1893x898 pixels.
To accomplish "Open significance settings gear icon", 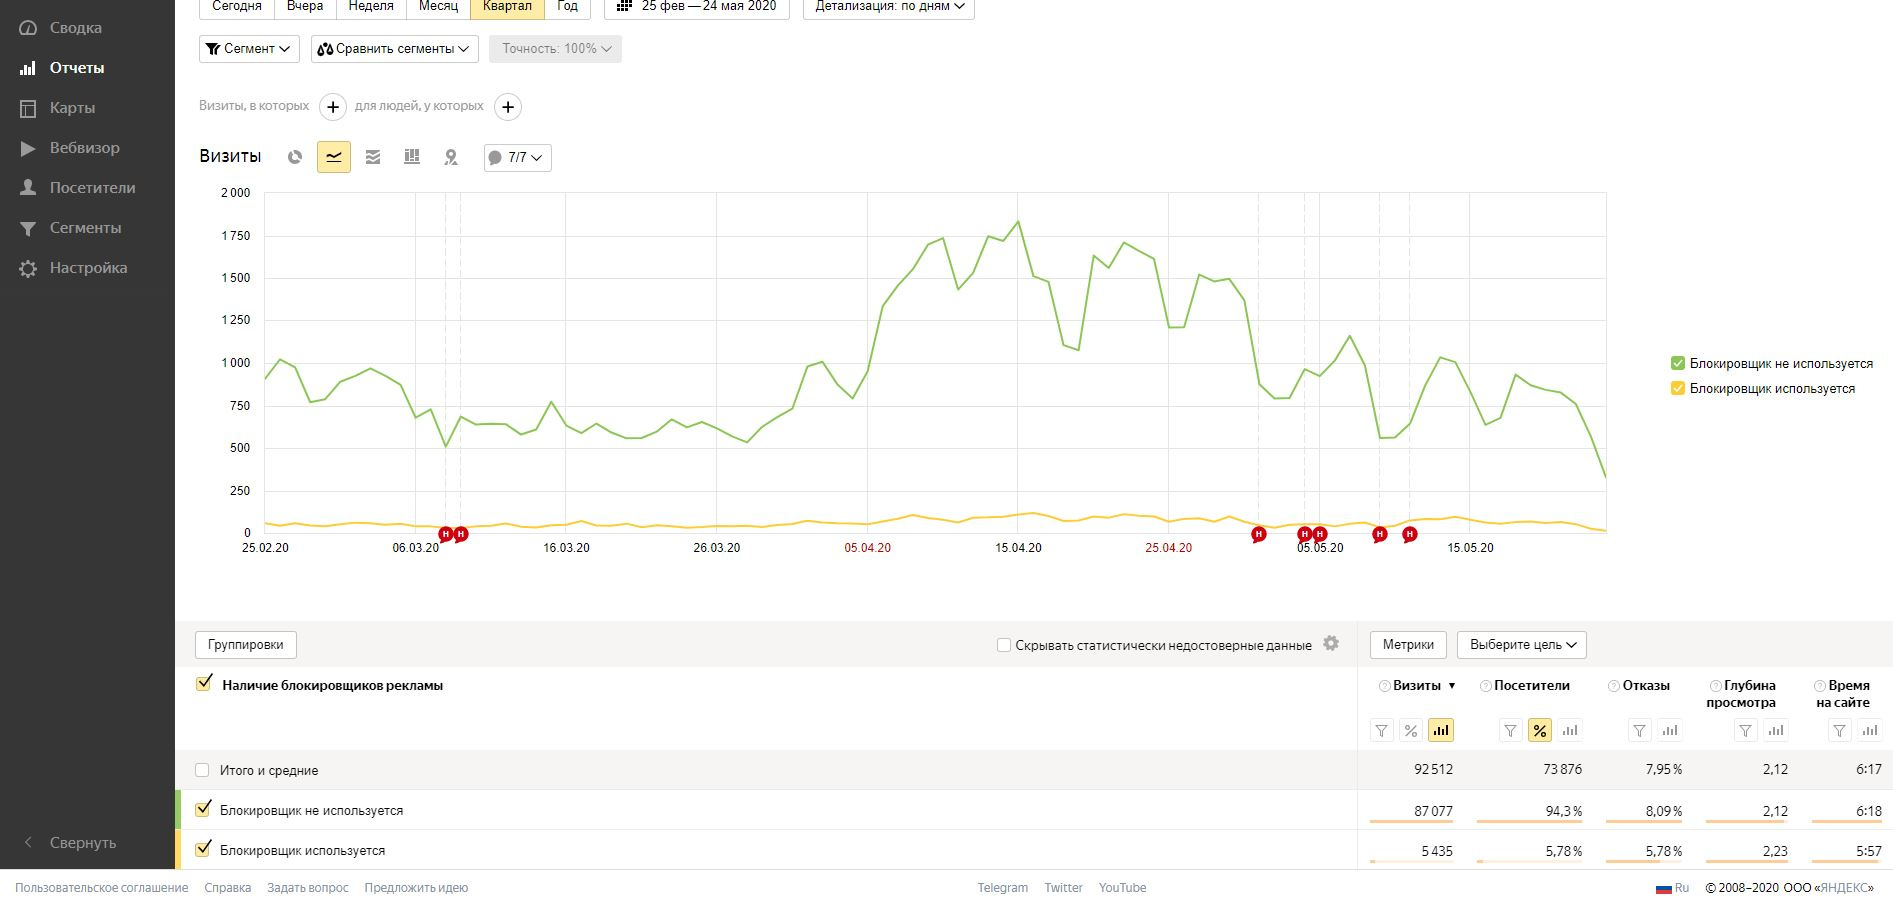I will [x=1331, y=644].
